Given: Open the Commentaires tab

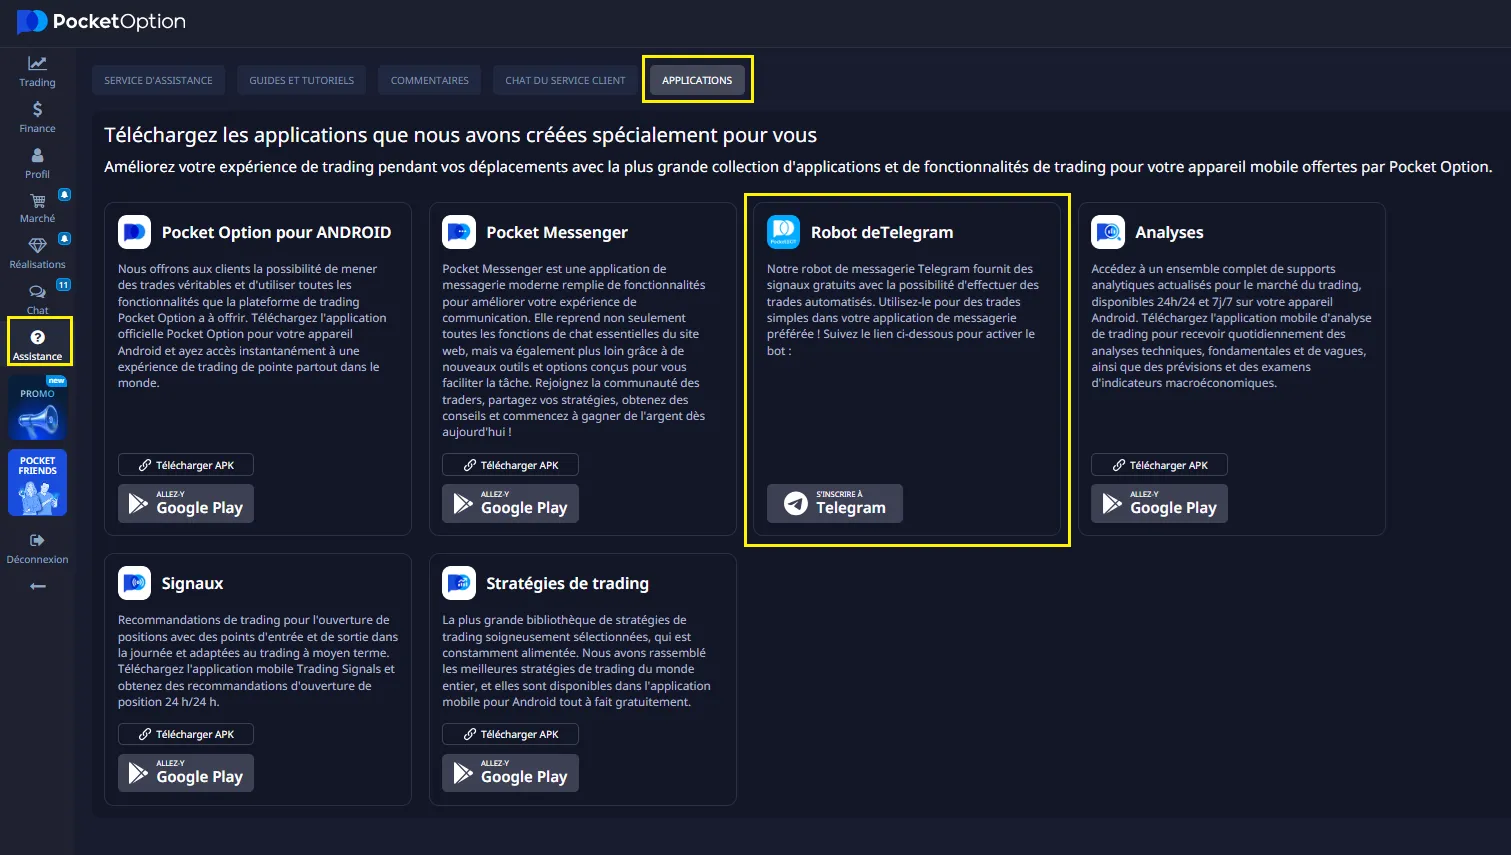Looking at the screenshot, I should [430, 80].
